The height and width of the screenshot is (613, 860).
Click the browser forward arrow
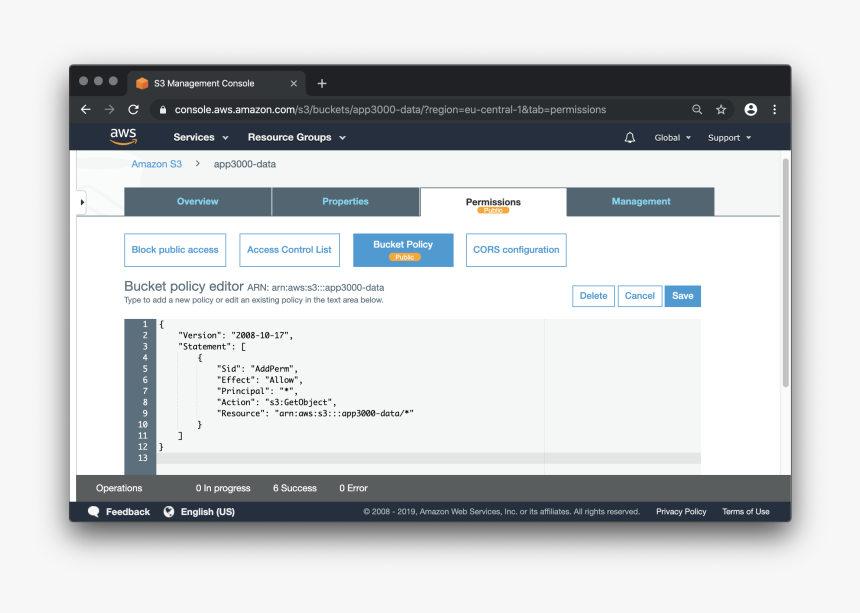tap(110, 110)
